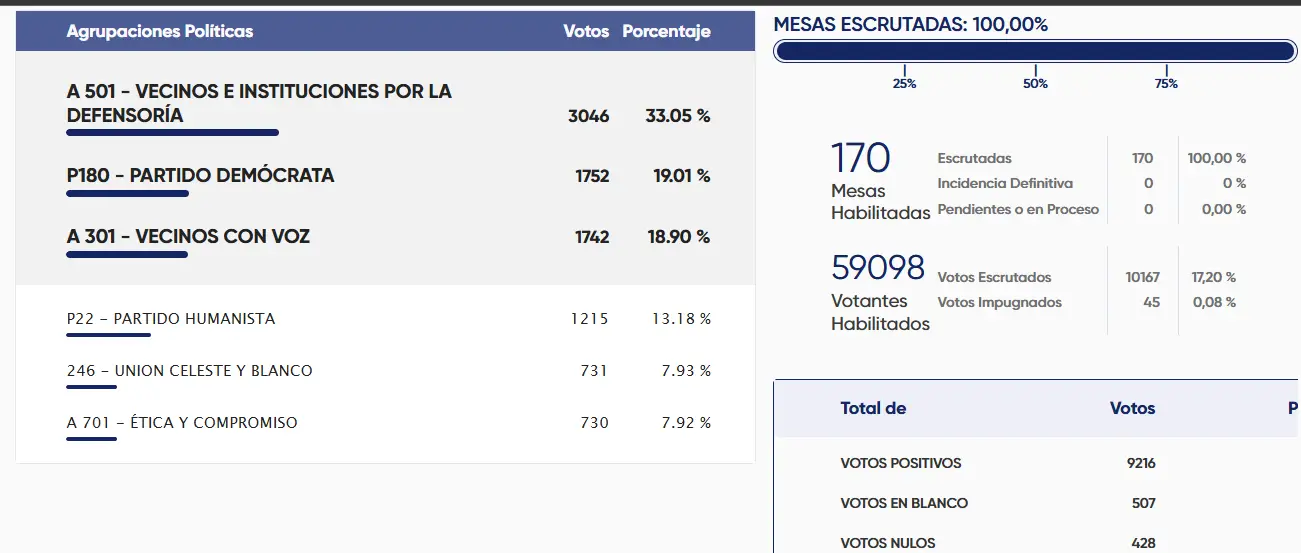The image size is (1301, 553).
Task: Click the MESAS ESCRUTADAS progress bar
Action: point(1035,52)
